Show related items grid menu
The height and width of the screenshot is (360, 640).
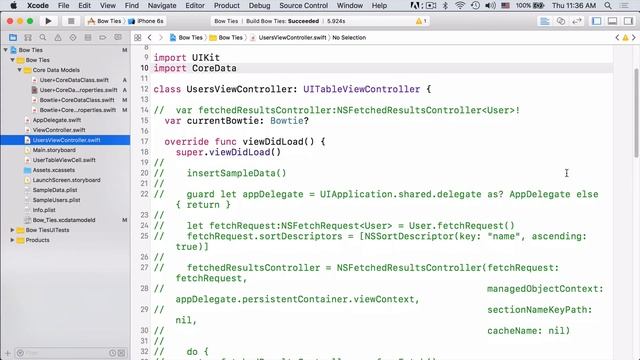(138, 38)
